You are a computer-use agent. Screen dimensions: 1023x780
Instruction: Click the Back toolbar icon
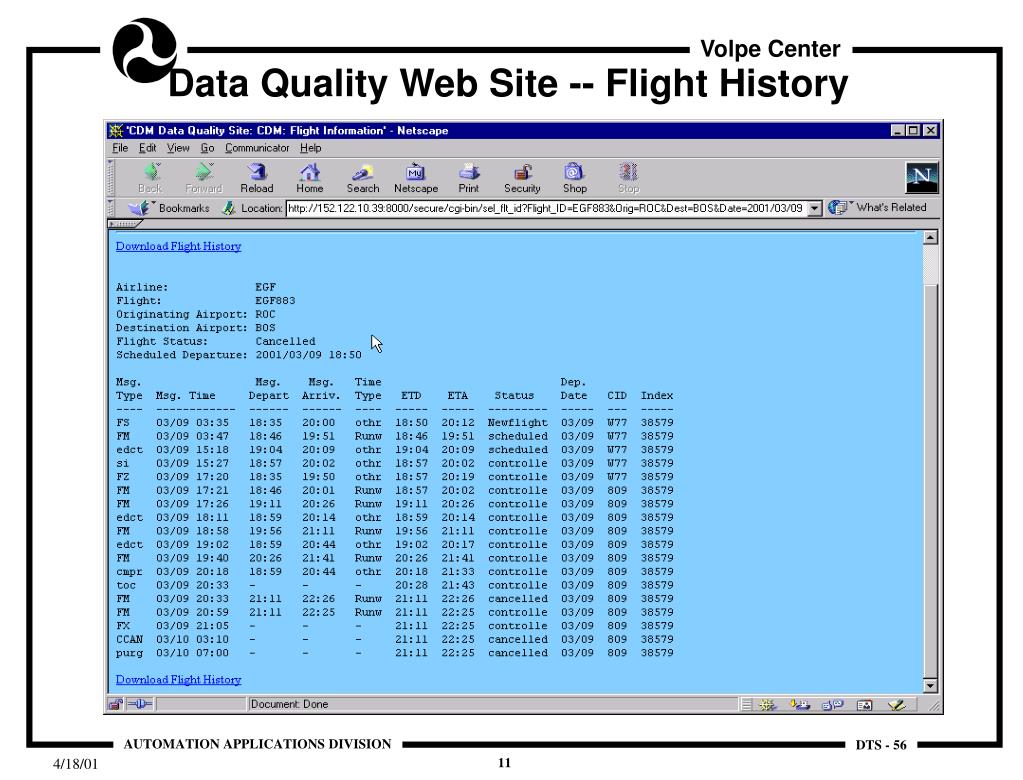pyautogui.click(x=151, y=172)
